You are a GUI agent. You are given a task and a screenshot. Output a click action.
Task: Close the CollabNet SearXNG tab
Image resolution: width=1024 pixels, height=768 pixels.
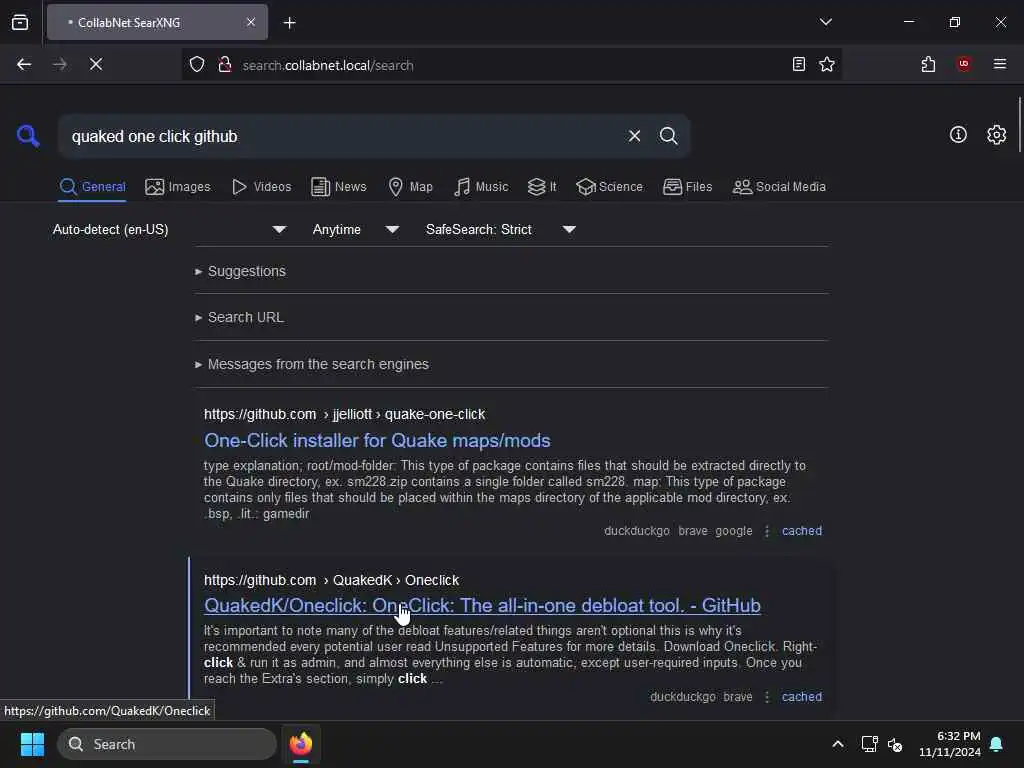[251, 22]
